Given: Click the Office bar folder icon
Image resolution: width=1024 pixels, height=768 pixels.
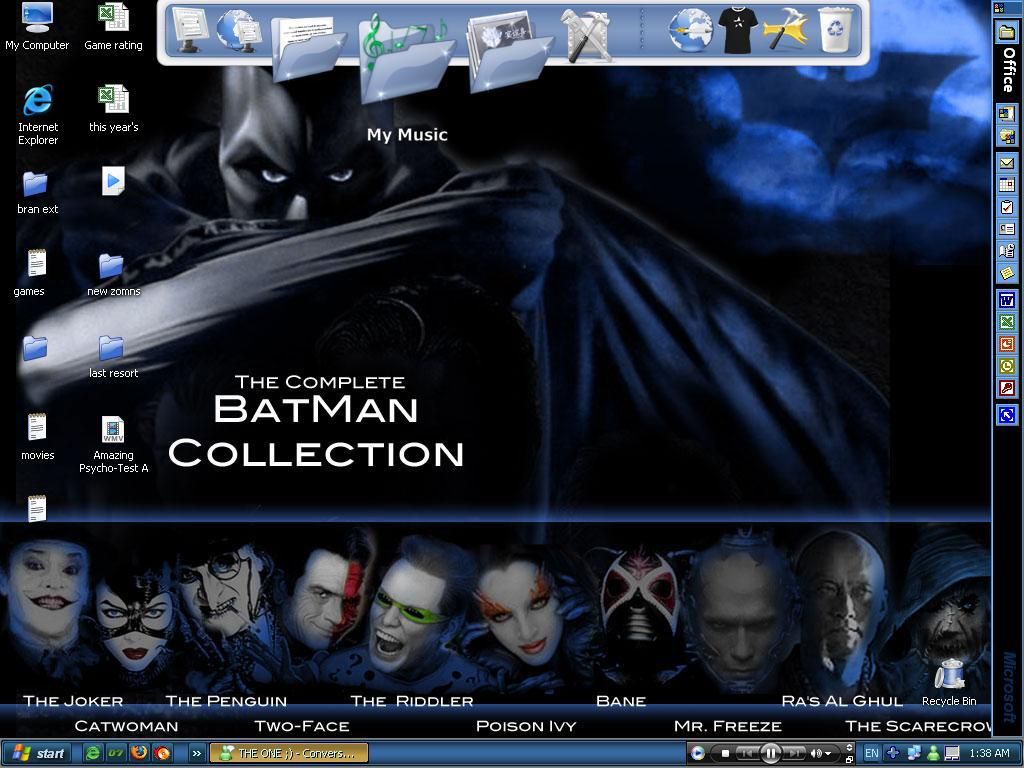Looking at the screenshot, I should [1007, 31].
